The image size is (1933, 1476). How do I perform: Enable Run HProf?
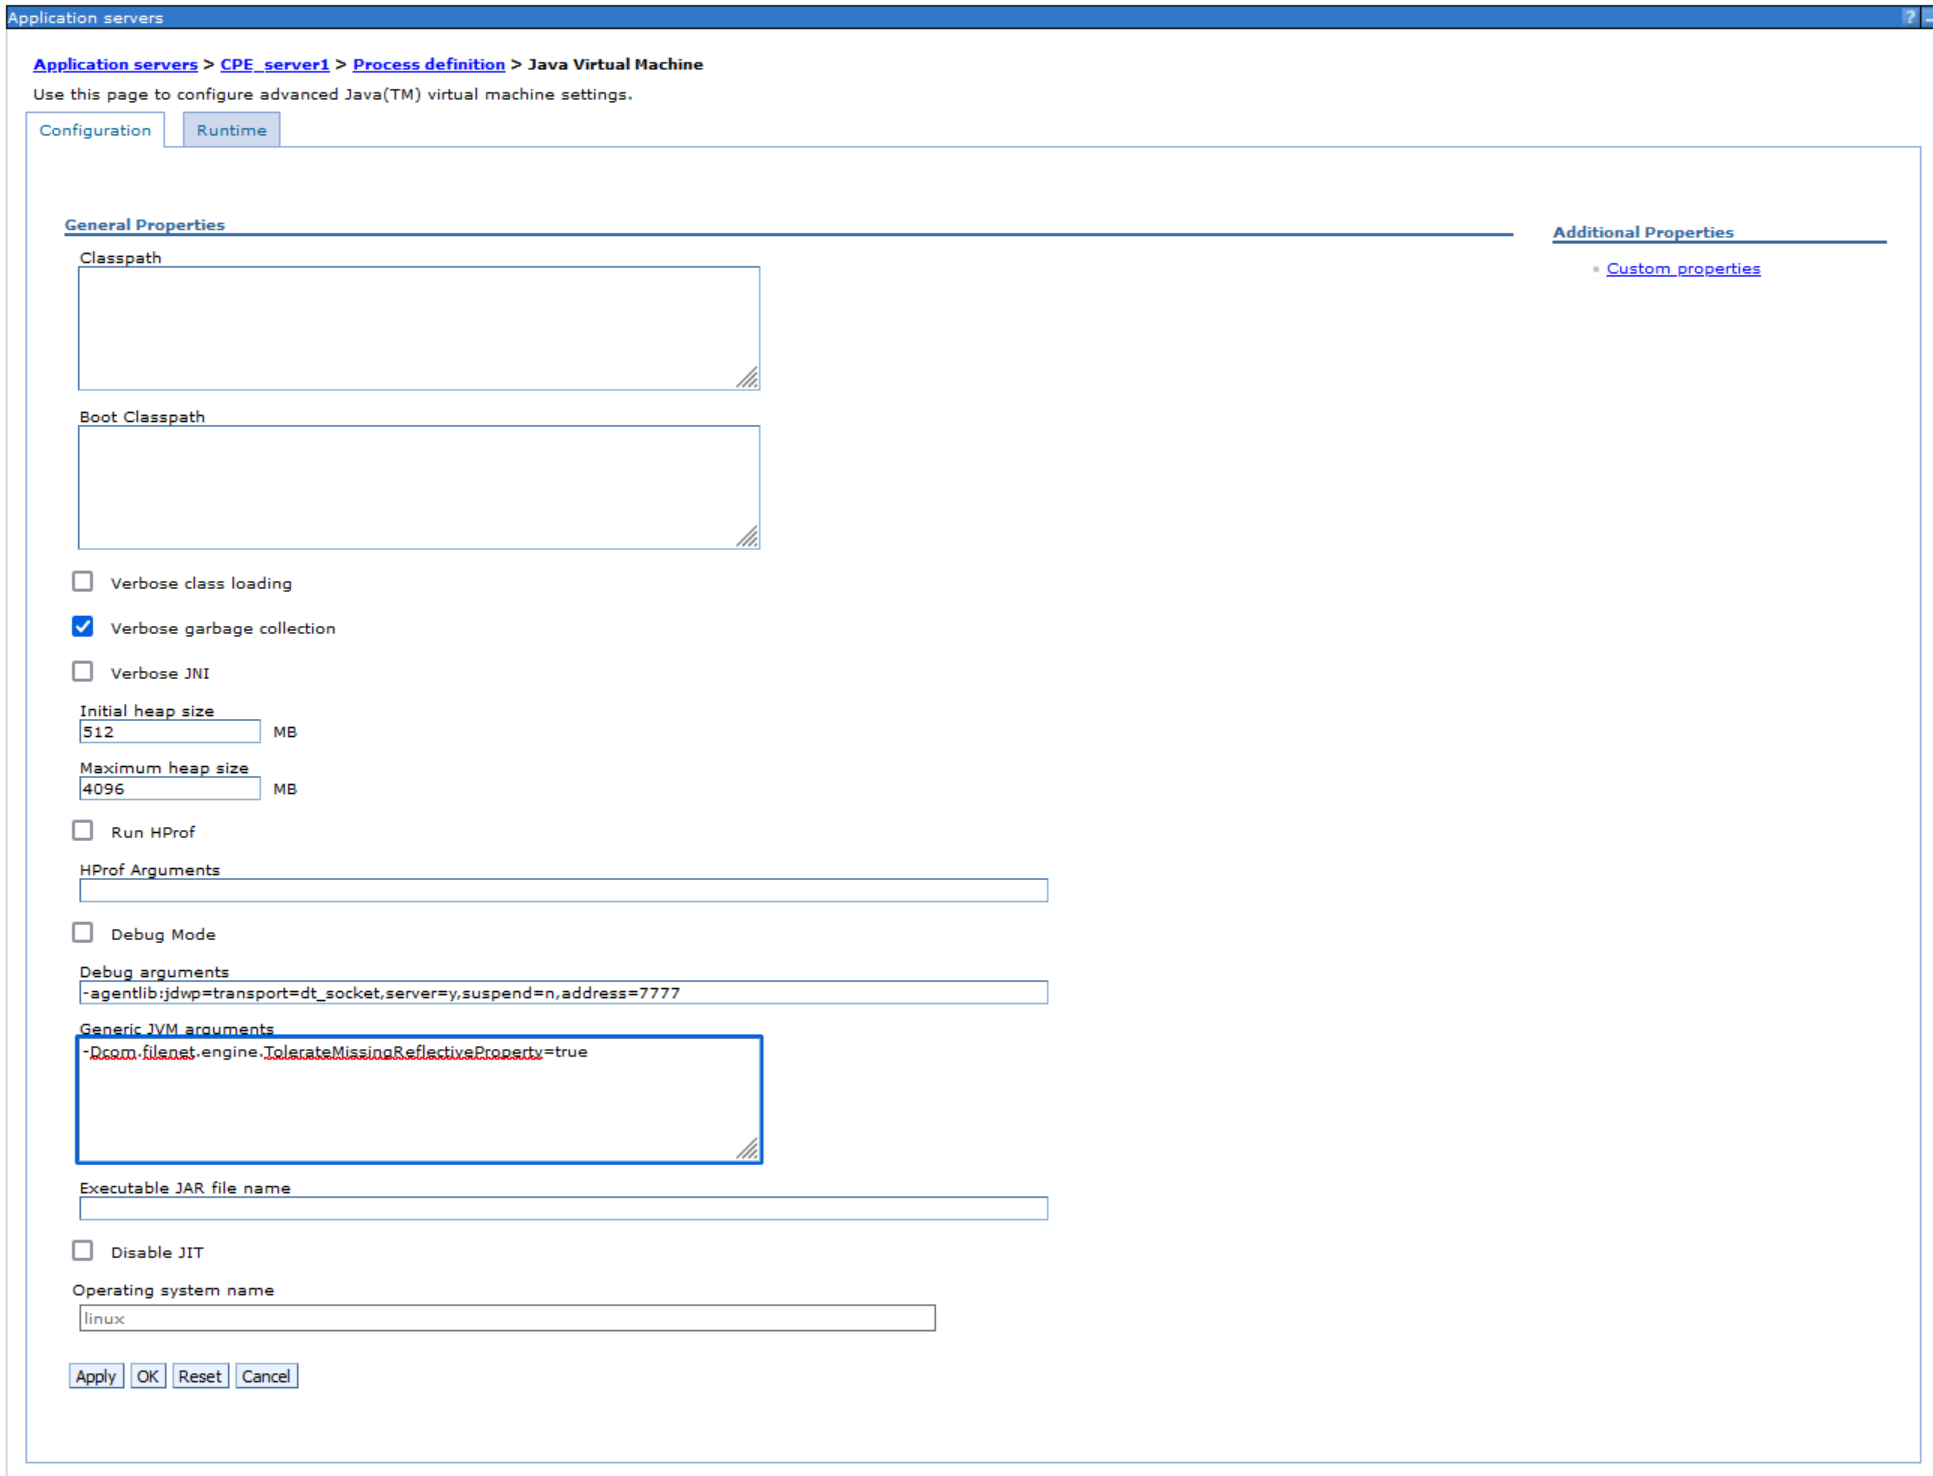(83, 830)
